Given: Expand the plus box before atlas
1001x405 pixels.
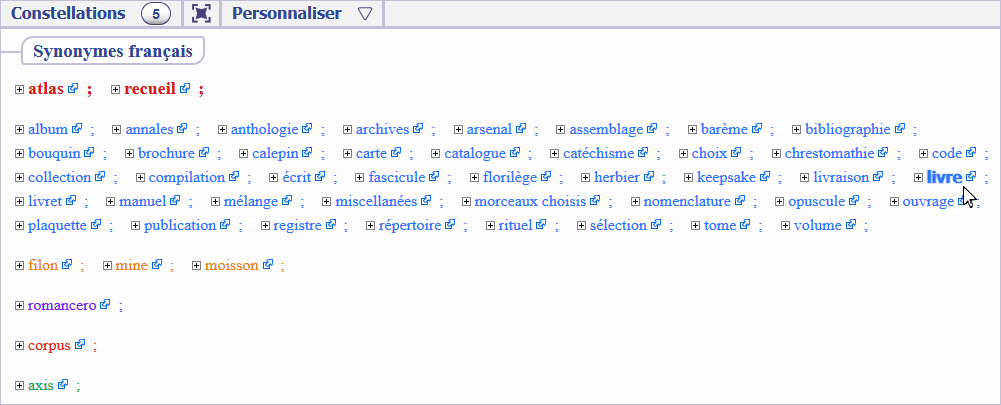Looking at the screenshot, I should pyautogui.click(x=20, y=90).
